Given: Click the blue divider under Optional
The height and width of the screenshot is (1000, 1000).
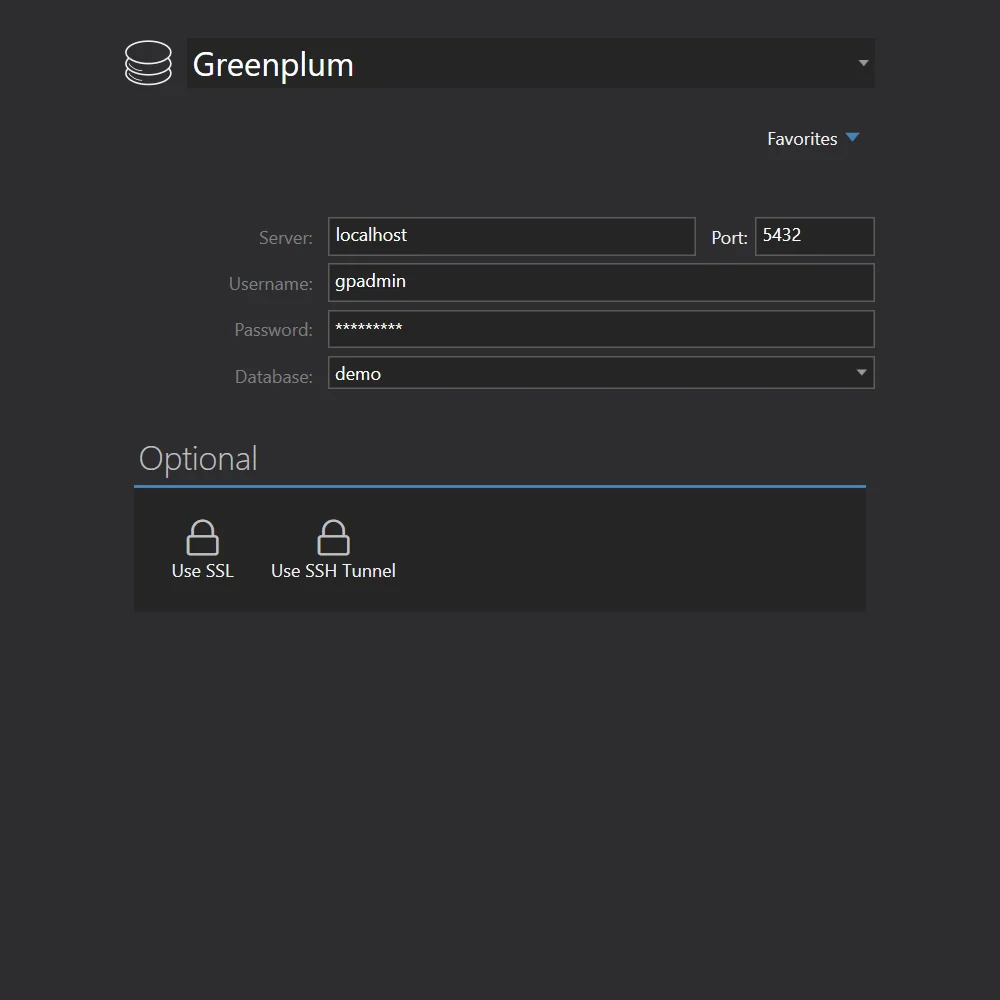Looking at the screenshot, I should click(x=500, y=487).
